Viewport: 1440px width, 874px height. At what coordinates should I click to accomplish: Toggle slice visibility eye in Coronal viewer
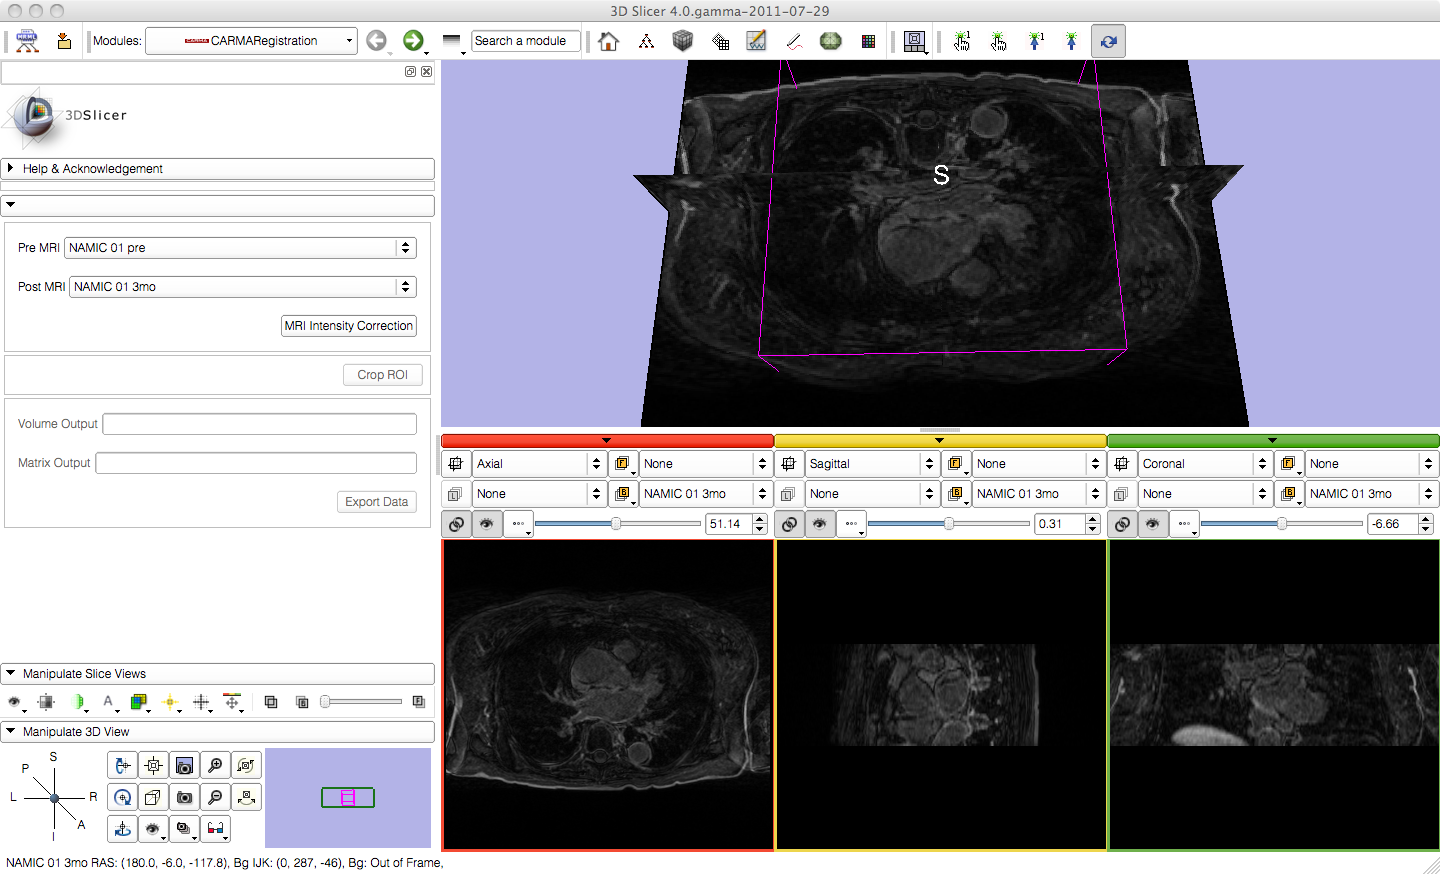1153,524
